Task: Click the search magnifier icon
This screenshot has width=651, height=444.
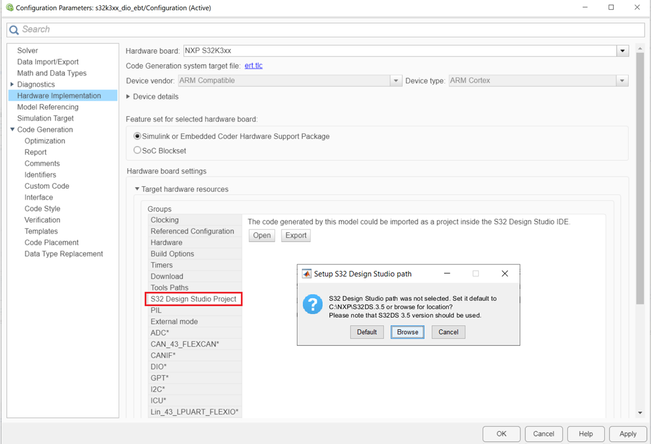Action: [x=14, y=30]
